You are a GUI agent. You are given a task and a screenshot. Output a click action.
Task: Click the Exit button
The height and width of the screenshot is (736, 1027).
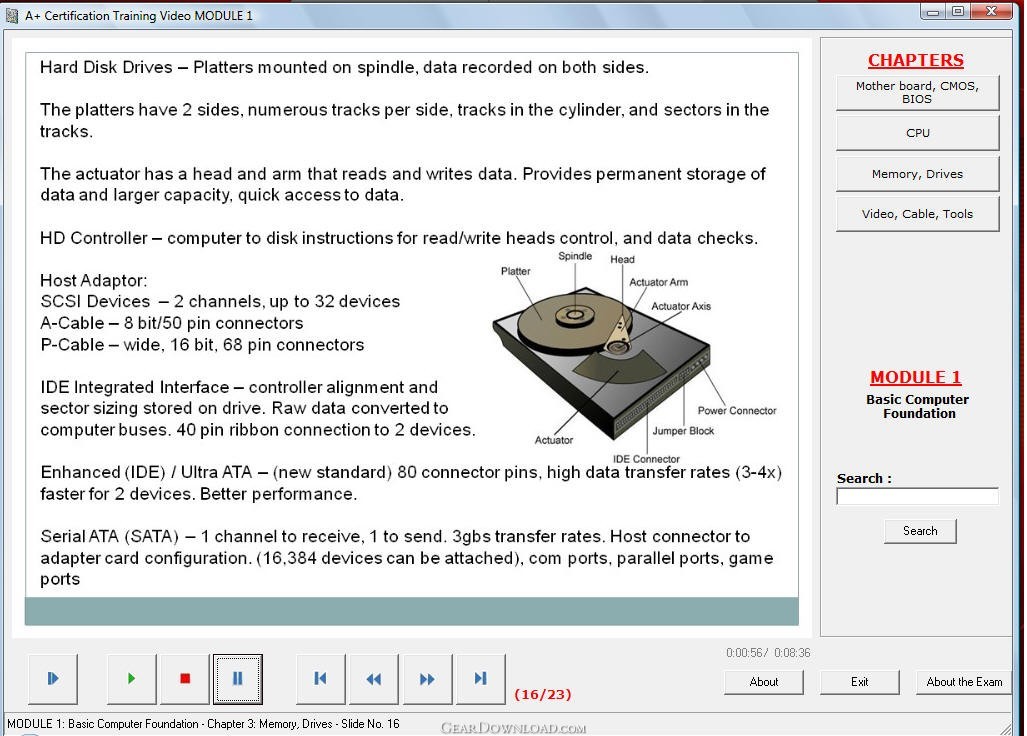860,682
